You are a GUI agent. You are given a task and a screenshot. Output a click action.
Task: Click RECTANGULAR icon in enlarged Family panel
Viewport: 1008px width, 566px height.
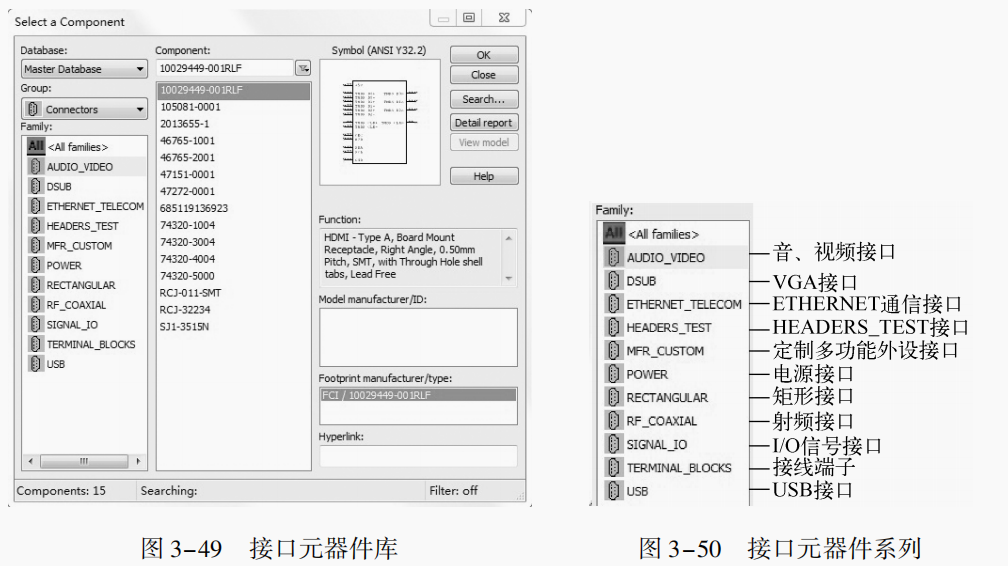pyautogui.click(x=613, y=397)
